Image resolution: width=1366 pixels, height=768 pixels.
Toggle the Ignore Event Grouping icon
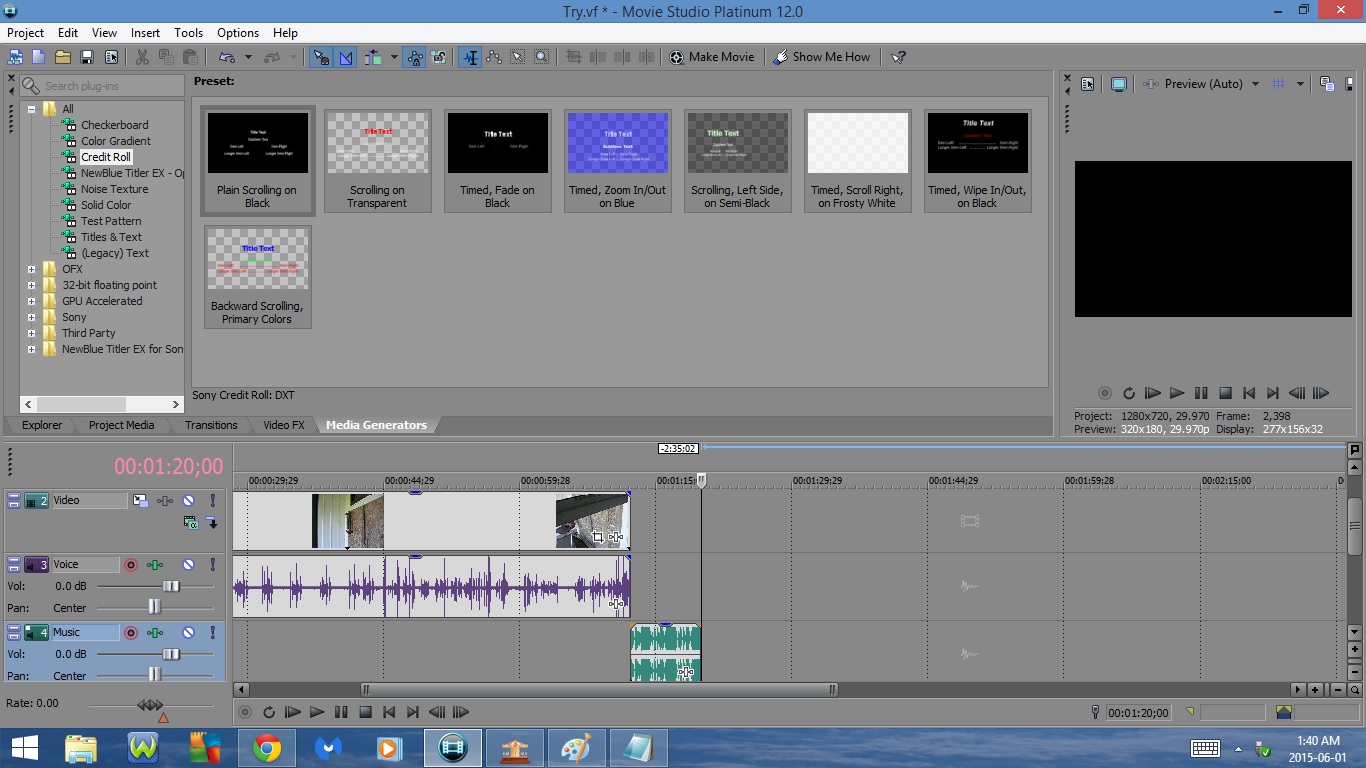pyautogui.click(x=439, y=57)
